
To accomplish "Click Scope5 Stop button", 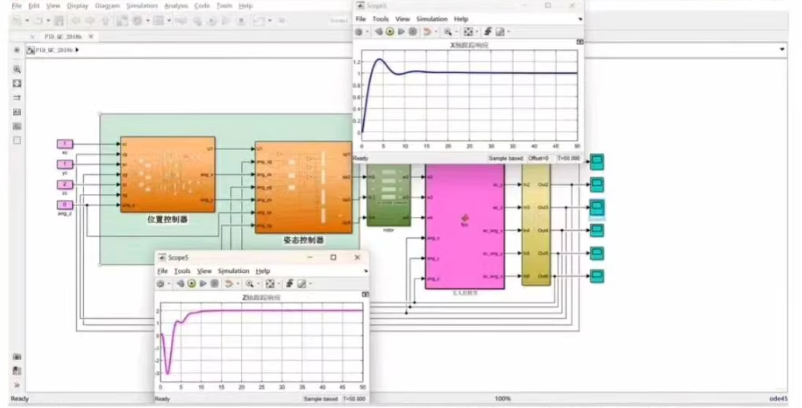I will (215, 284).
